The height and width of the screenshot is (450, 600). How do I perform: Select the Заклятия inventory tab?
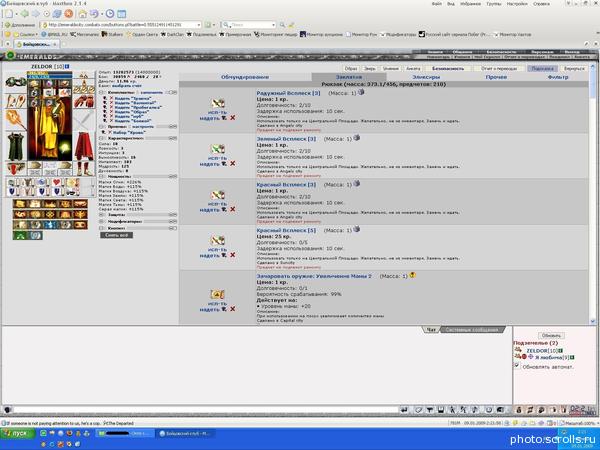point(349,77)
